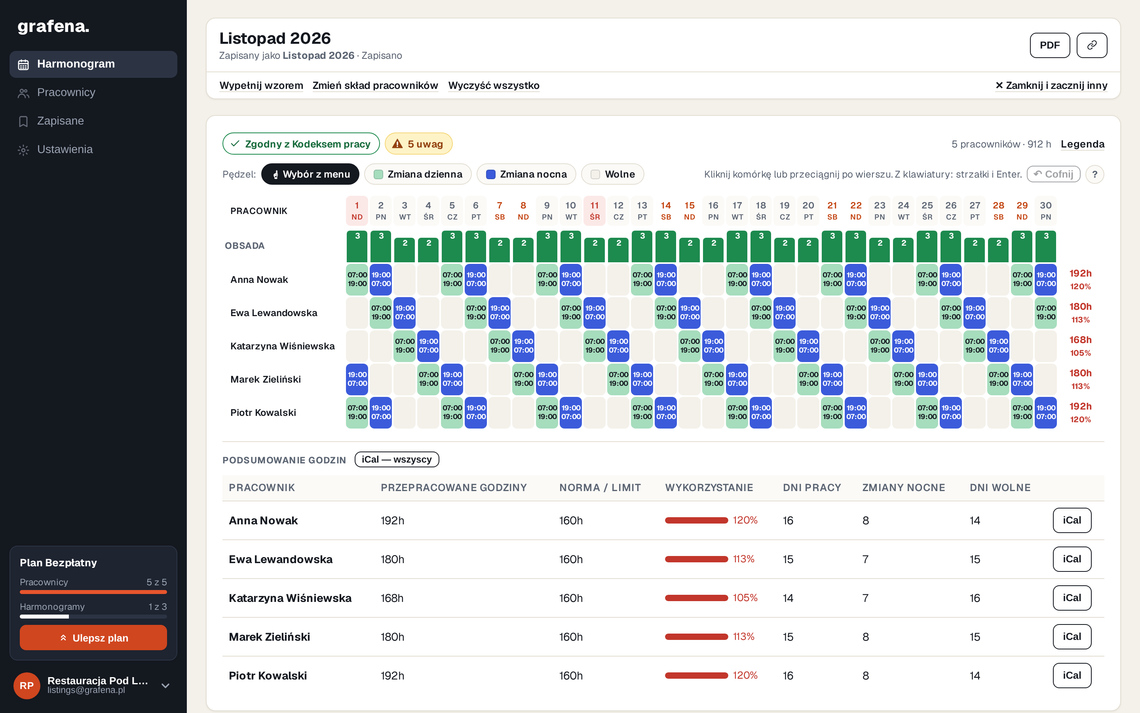This screenshot has width=1140, height=713.
Task: Click the Ustawienia gear icon
Action: (23, 150)
